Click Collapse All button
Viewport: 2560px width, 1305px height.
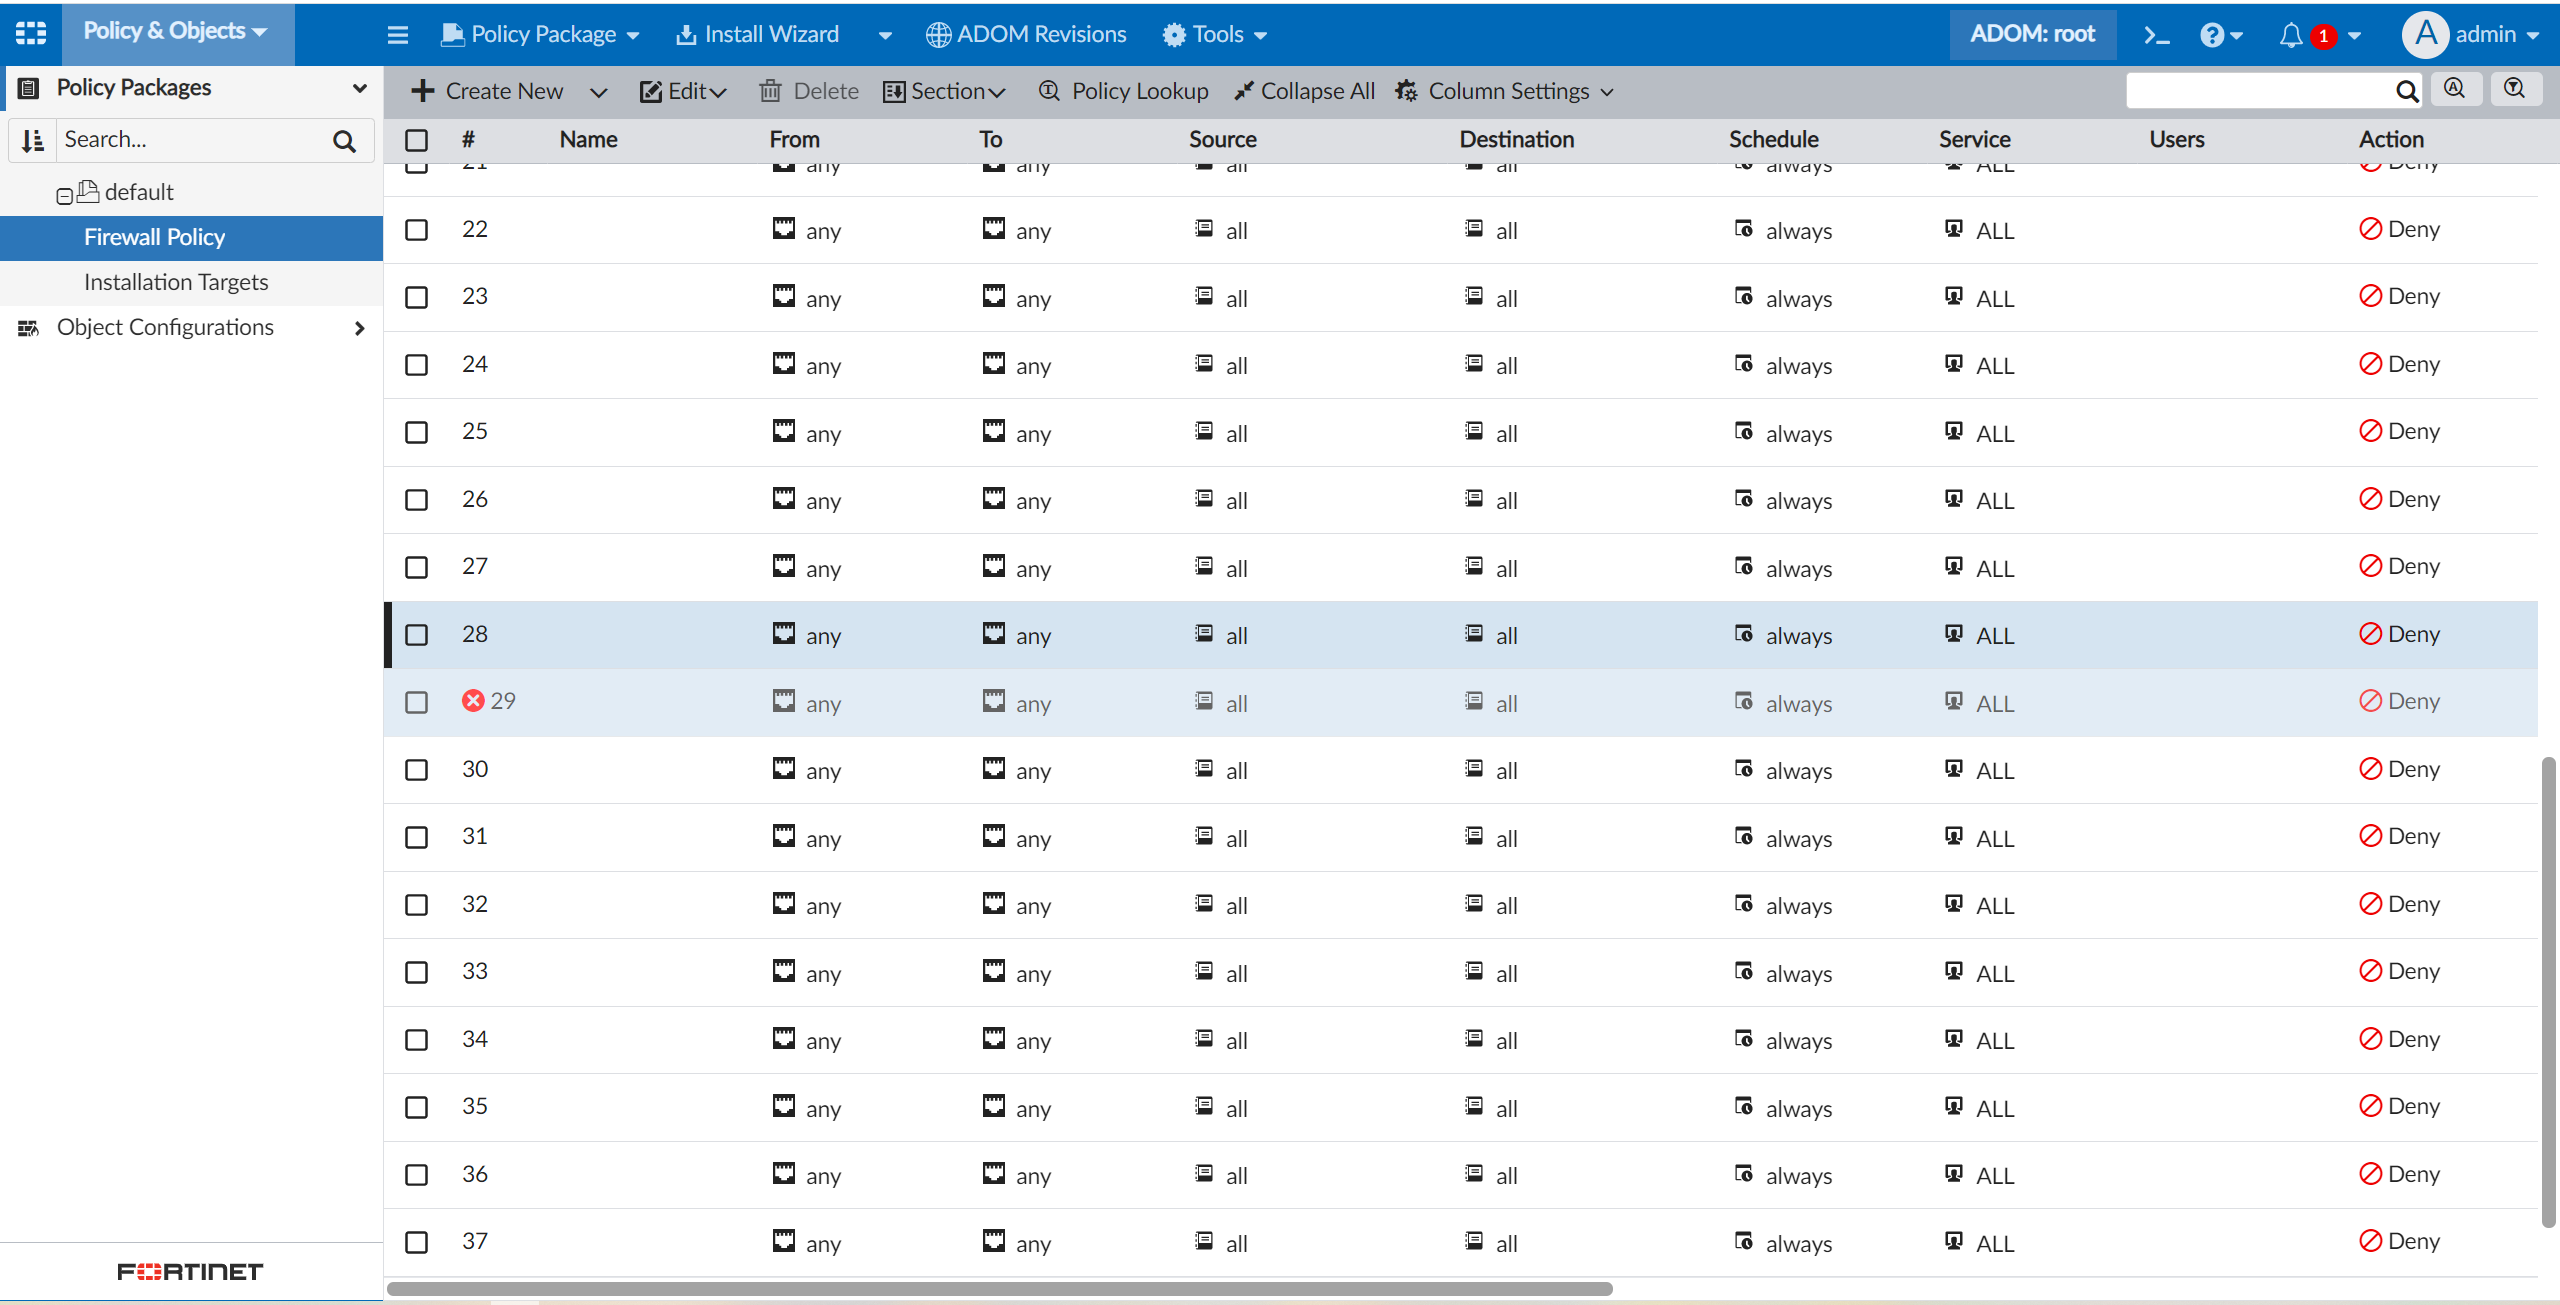1304,91
